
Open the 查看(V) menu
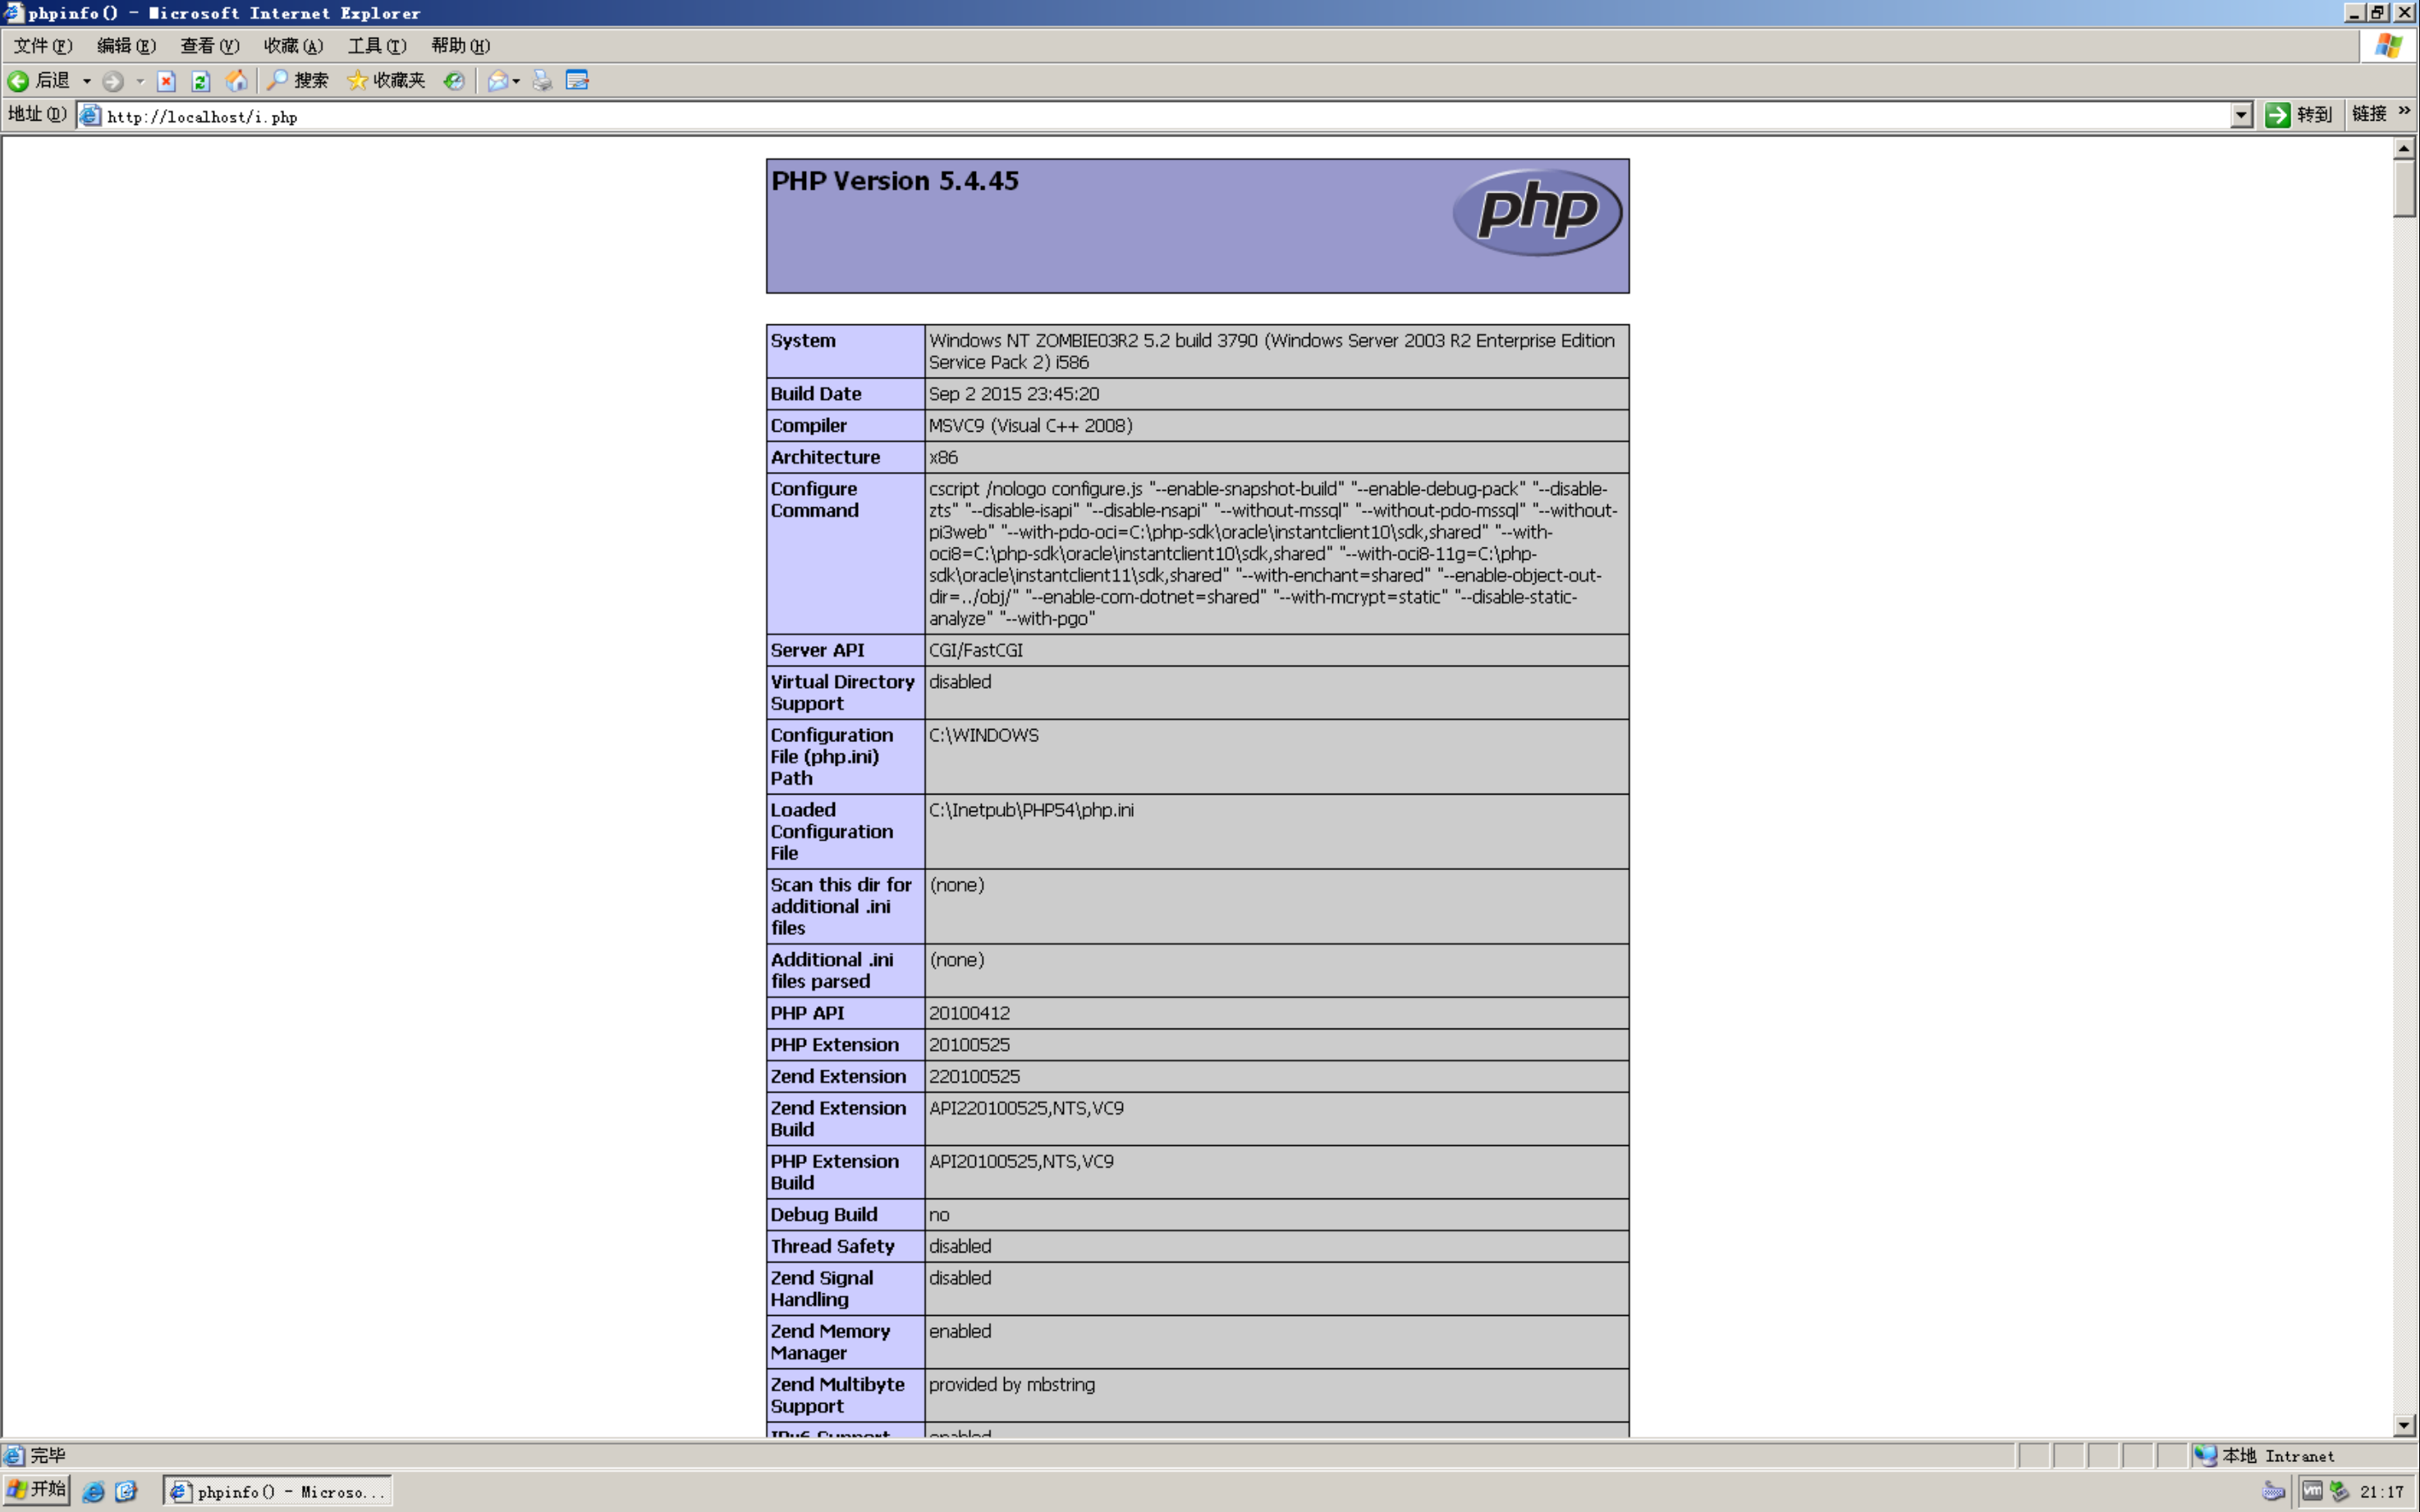coord(209,46)
